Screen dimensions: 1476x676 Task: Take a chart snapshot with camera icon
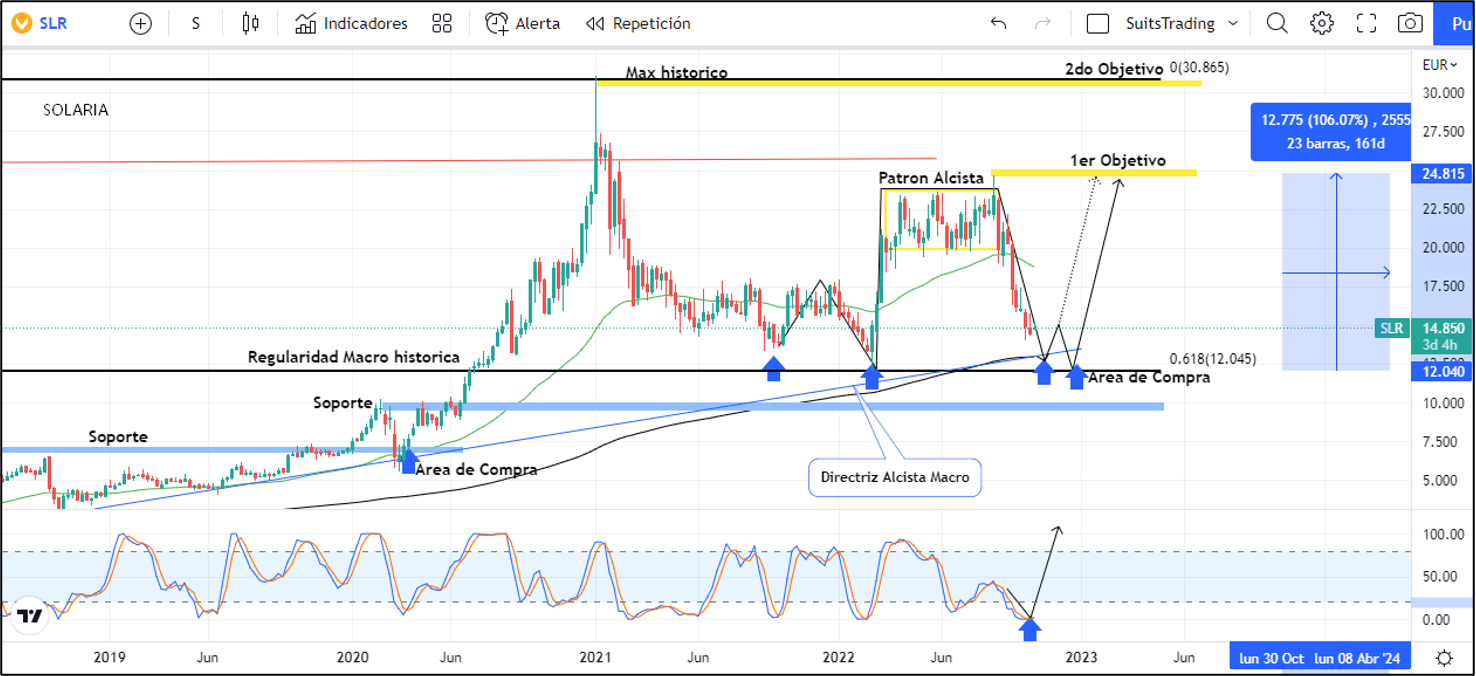(1410, 23)
